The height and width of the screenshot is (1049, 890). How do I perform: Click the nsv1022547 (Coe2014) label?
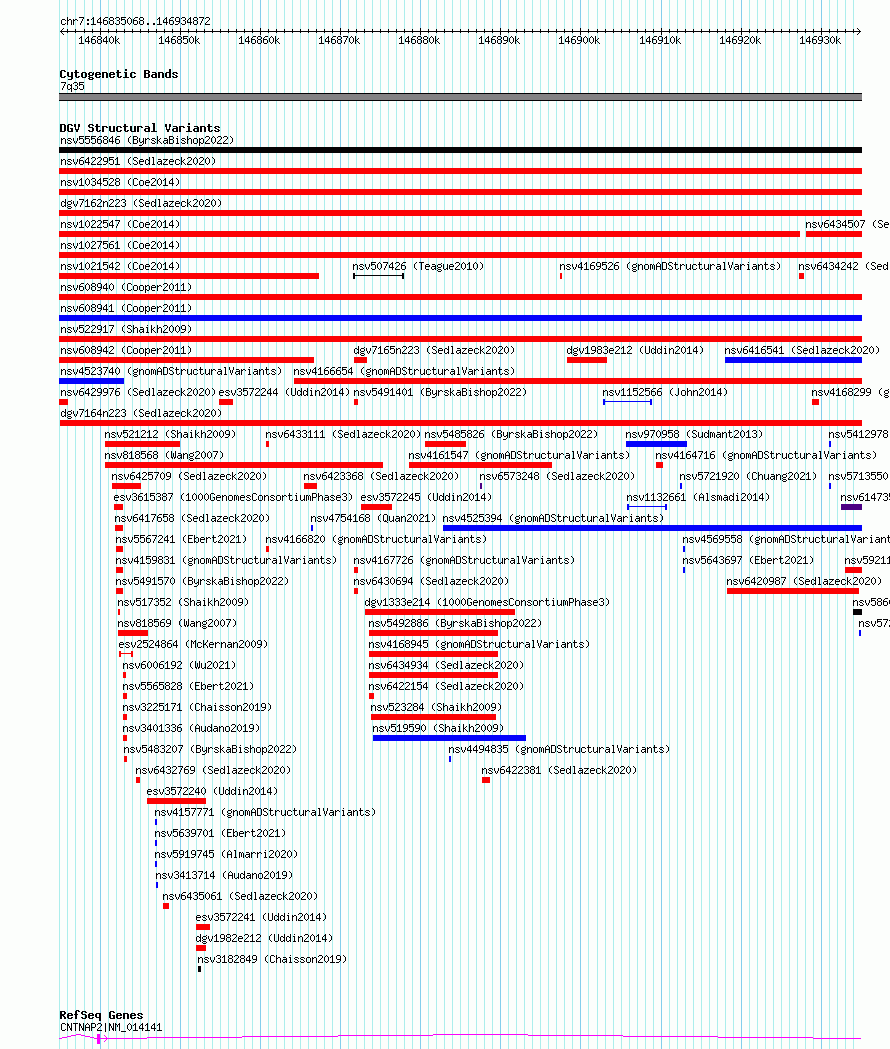point(120,224)
